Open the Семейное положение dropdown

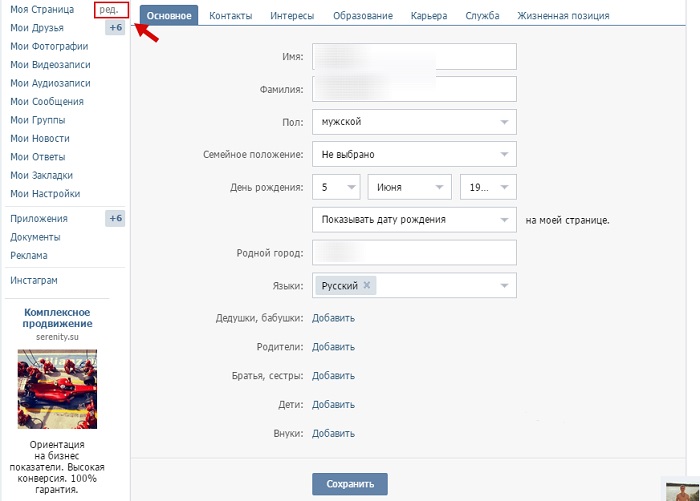[414, 155]
